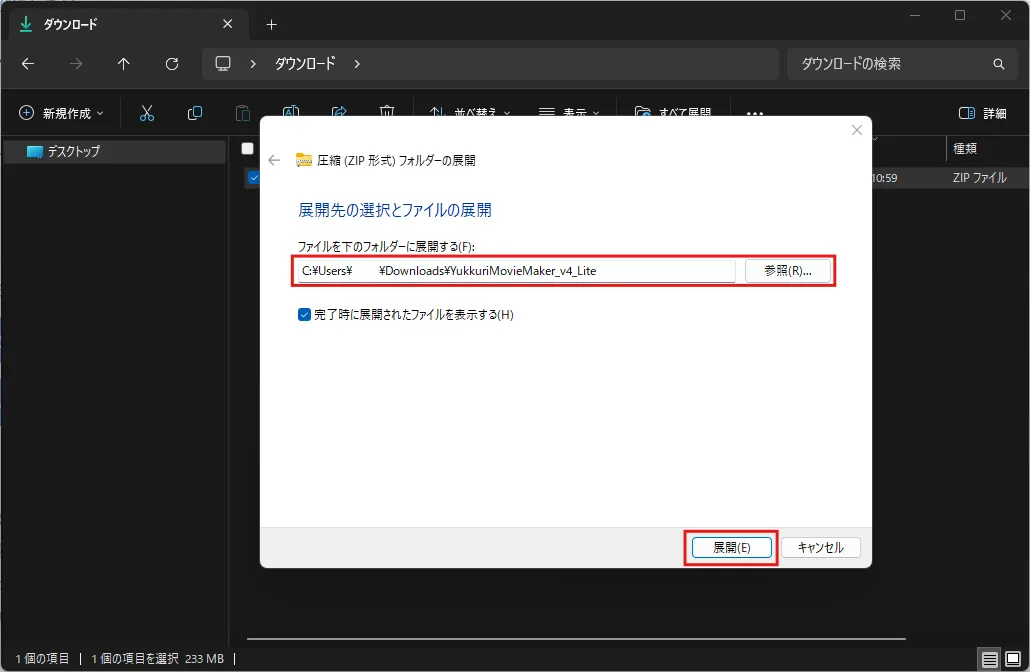
Task: Expand chevron after ダウンロード in address bar
Action: click(357, 64)
